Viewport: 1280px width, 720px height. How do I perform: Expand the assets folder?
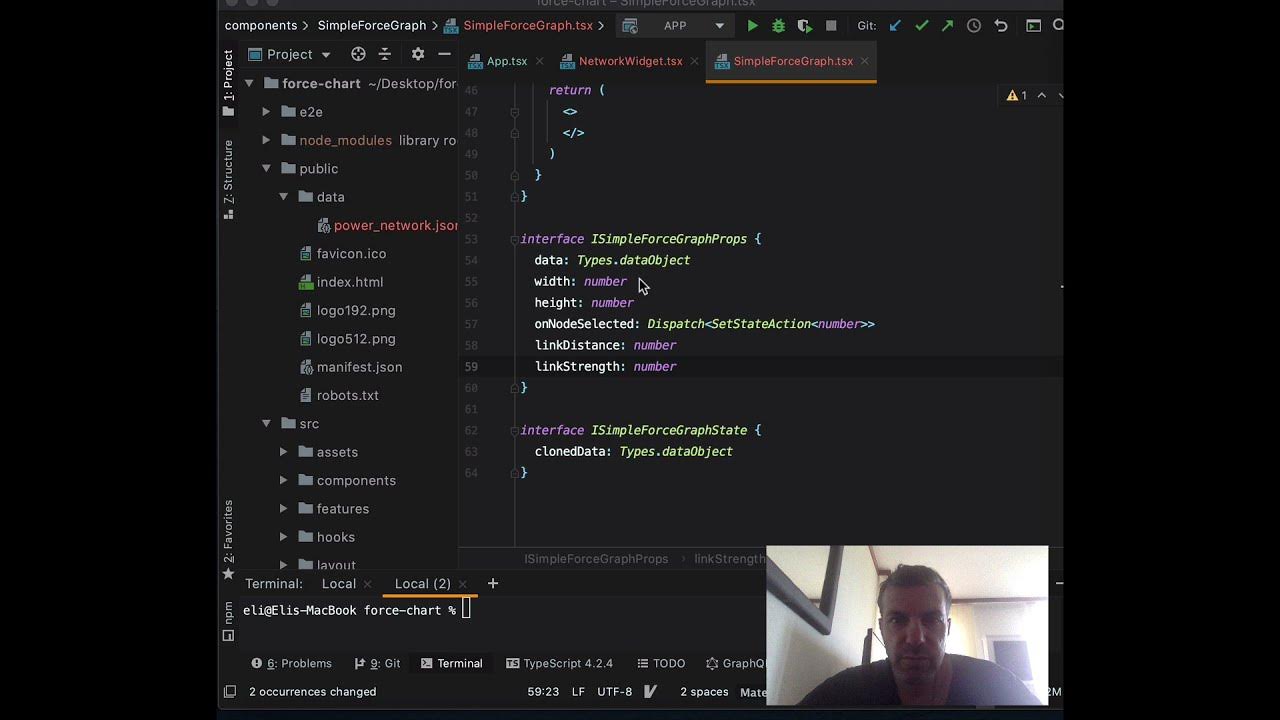pyautogui.click(x=284, y=452)
